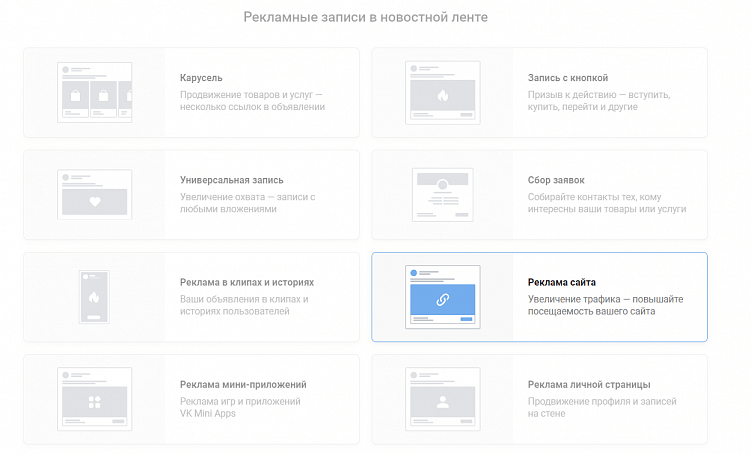Choose Реклама в клипах и историях title
751x454 pixels.
247,282
